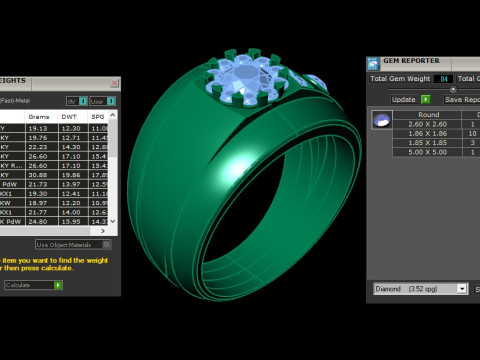Screen dimensions: 480x360
Task: Click the scroll-right arrow under weights table
Action: click(103, 231)
